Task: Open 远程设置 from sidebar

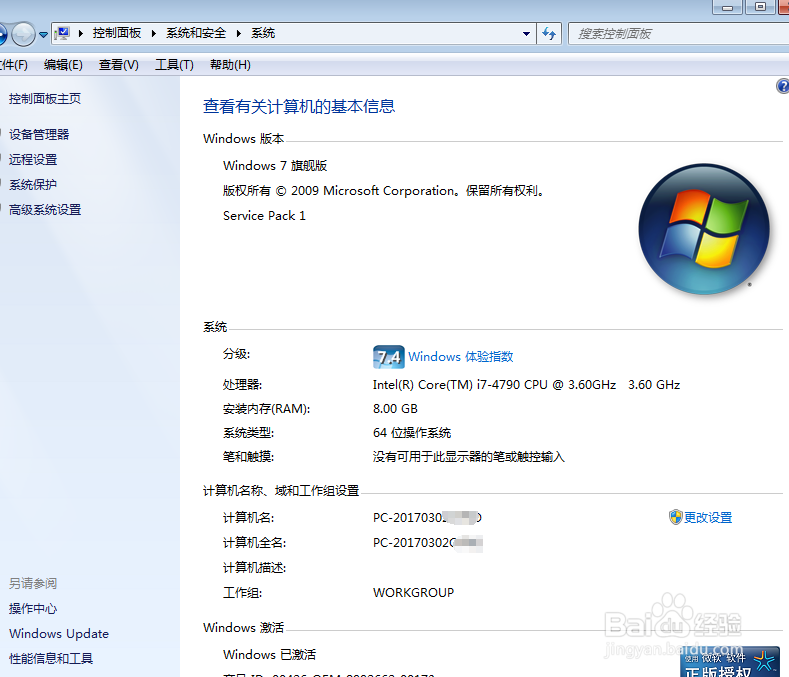Action: 33,160
